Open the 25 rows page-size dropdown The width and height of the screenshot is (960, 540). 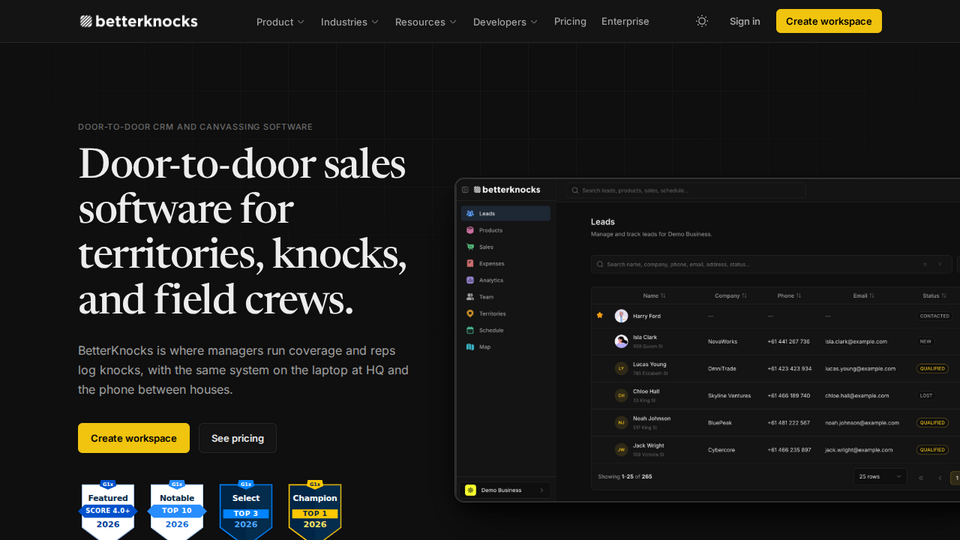[880, 476]
